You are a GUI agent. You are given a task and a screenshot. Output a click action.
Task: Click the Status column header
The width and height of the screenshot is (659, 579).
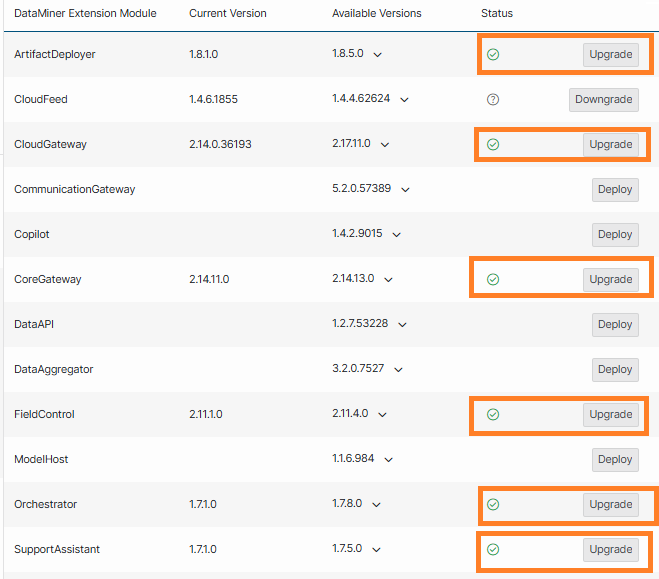pyautogui.click(x=497, y=13)
